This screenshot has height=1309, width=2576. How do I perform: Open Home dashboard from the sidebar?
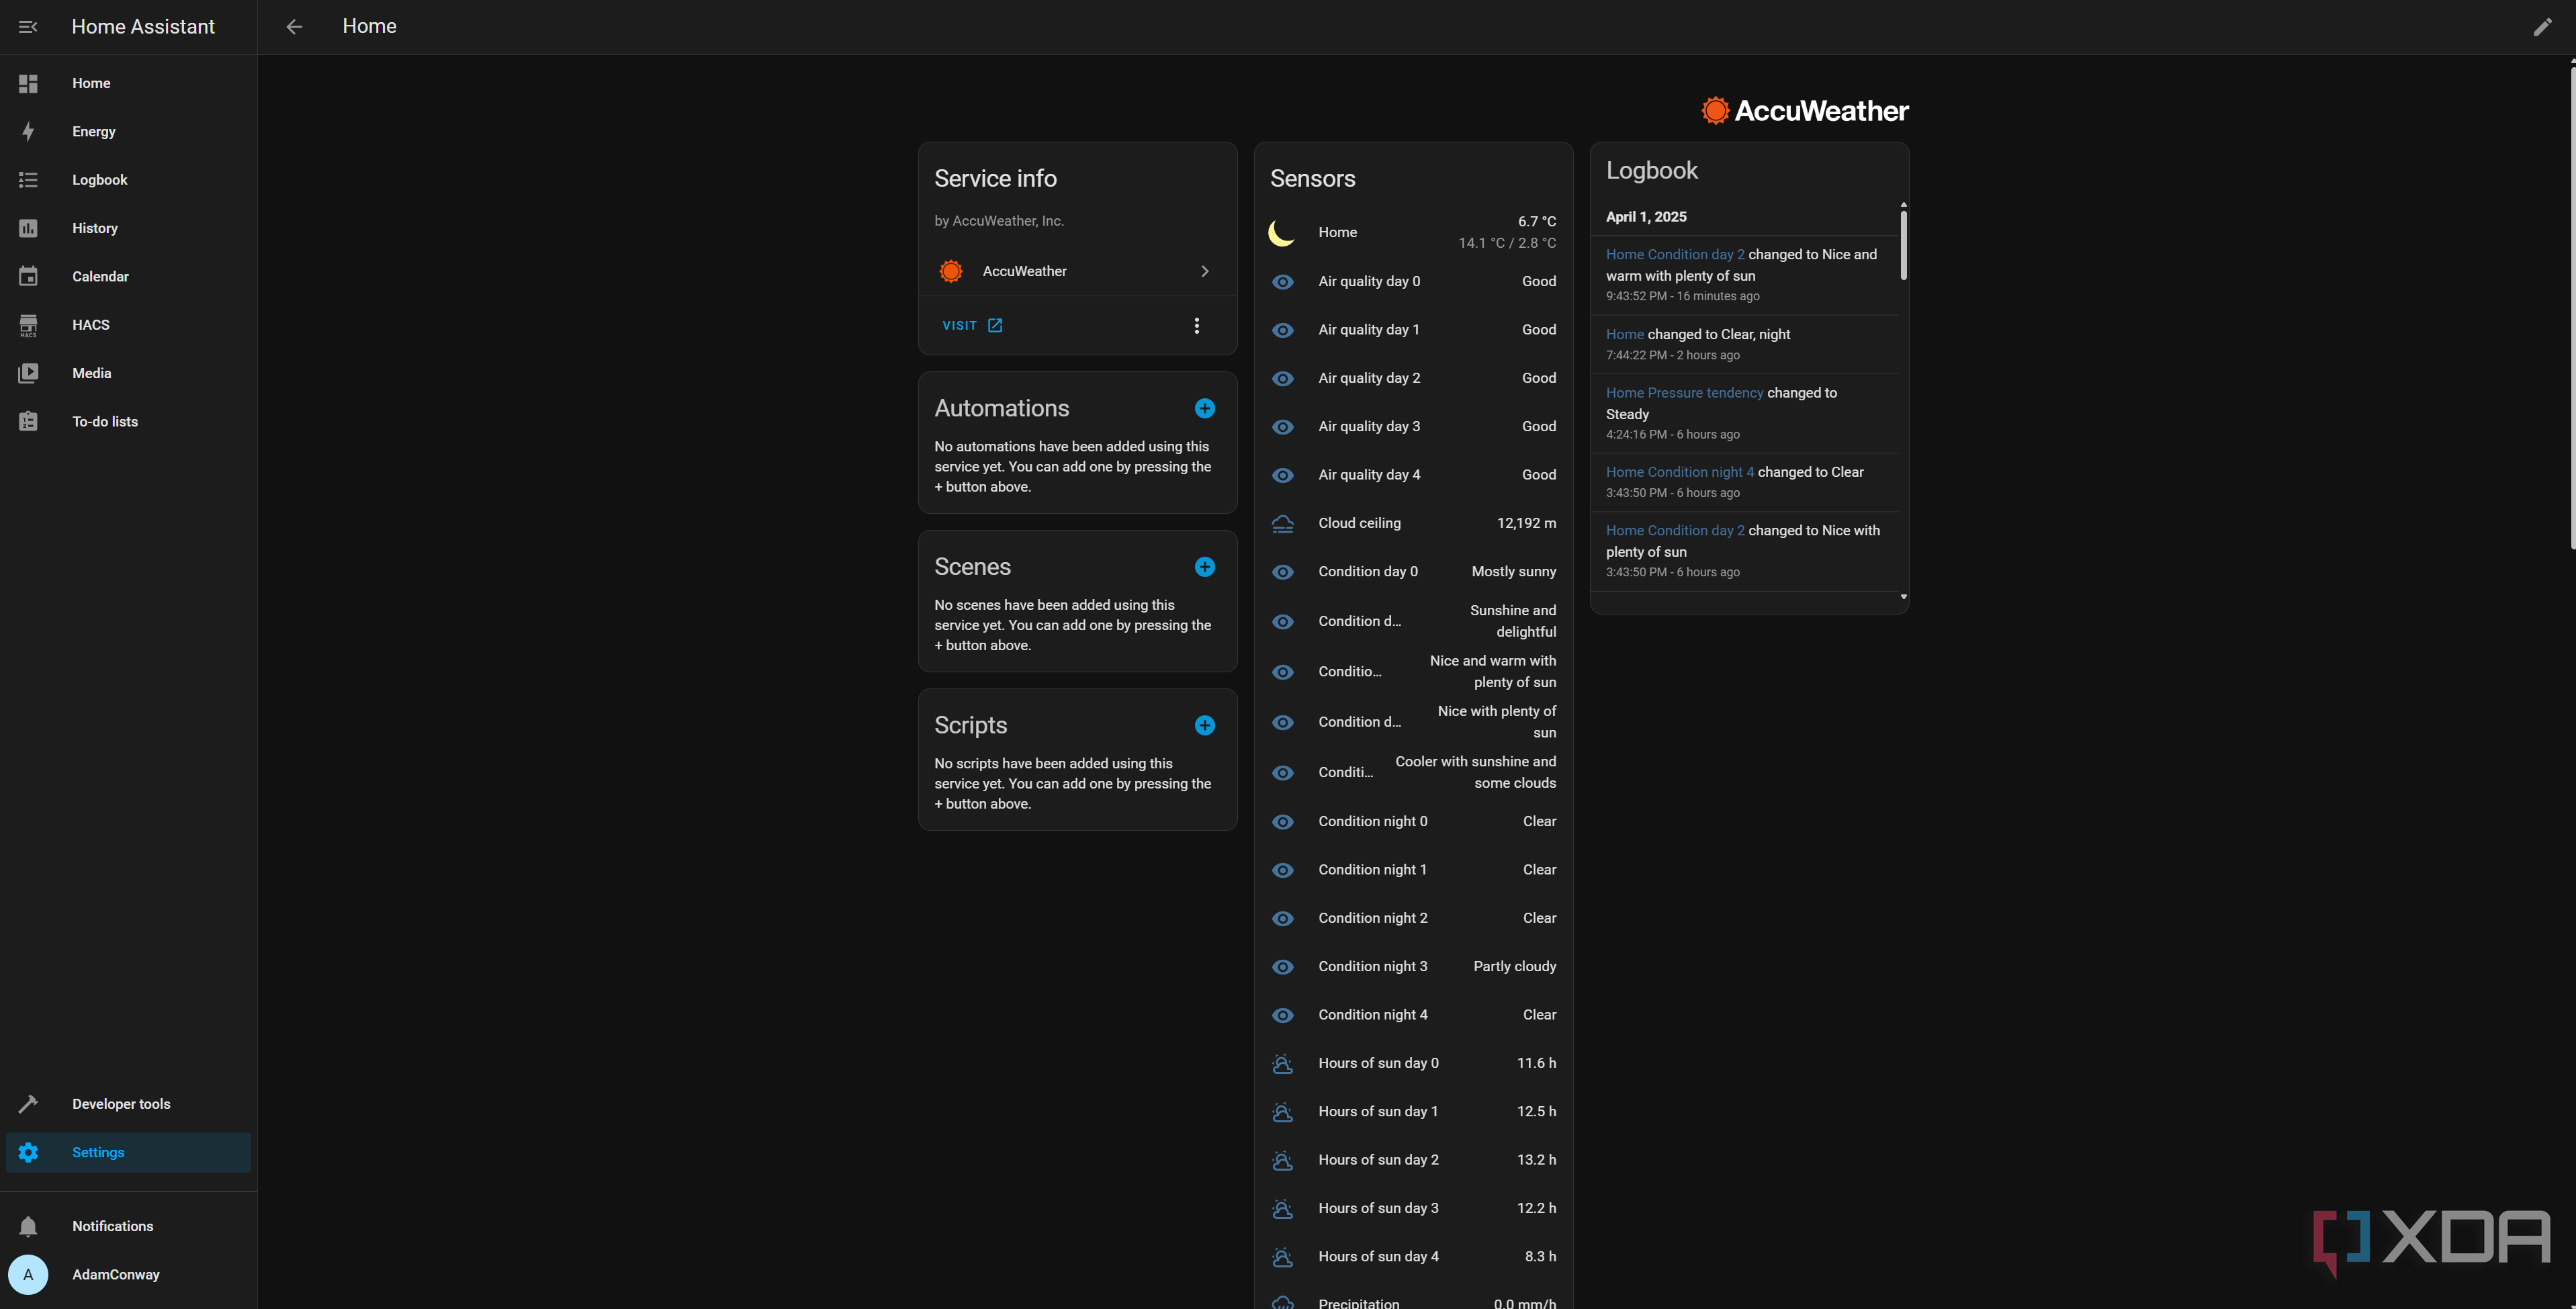coord(128,83)
